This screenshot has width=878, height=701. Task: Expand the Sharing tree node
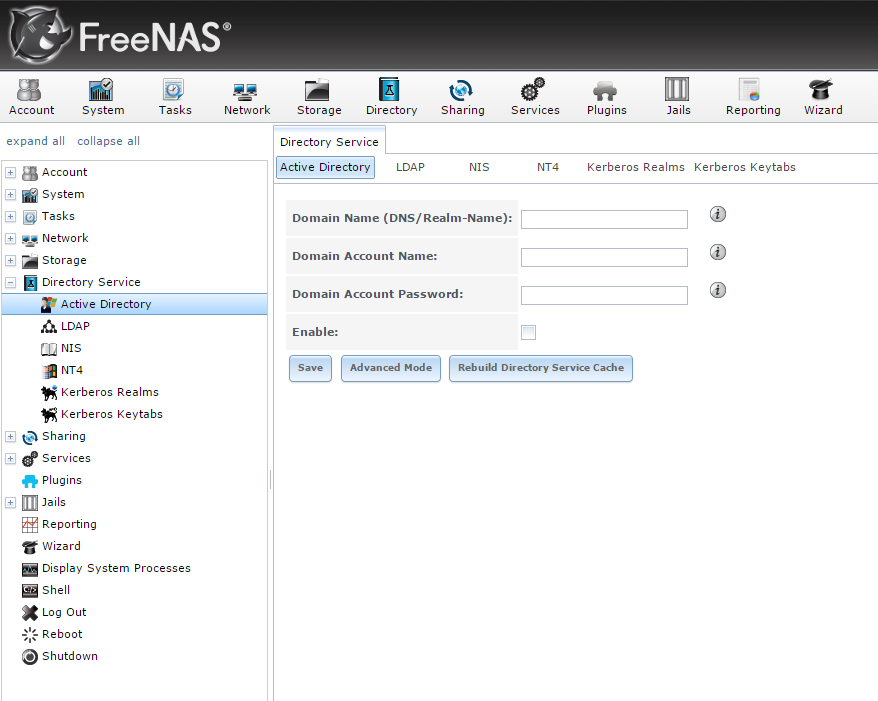(x=11, y=436)
